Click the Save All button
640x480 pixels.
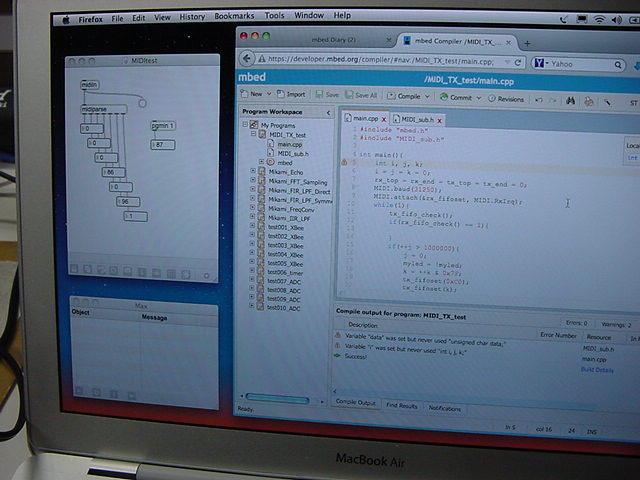pyautogui.click(x=361, y=95)
